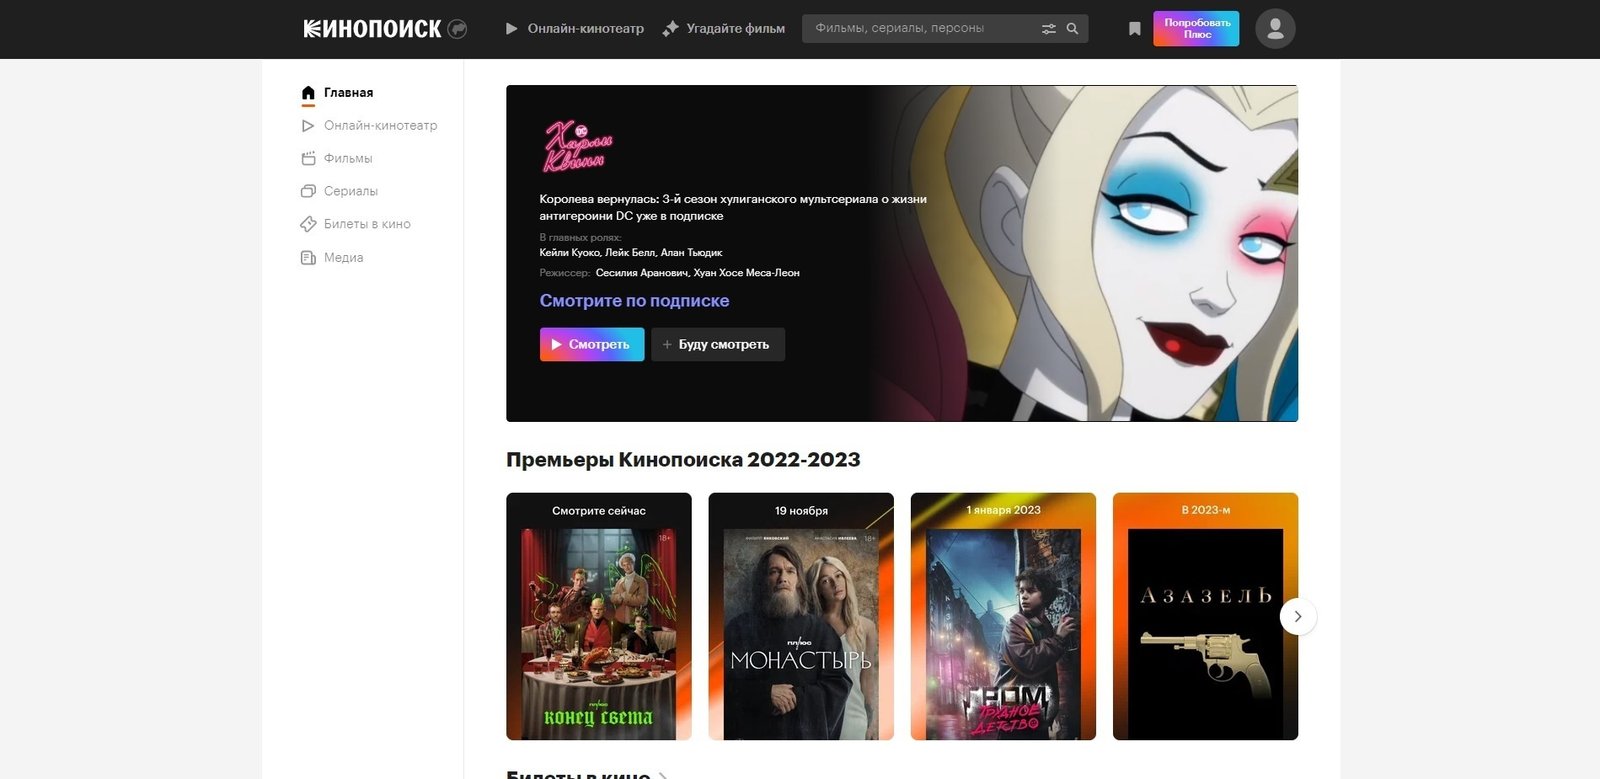Open Онлайн-кинотеатр in top navigation

pos(586,29)
